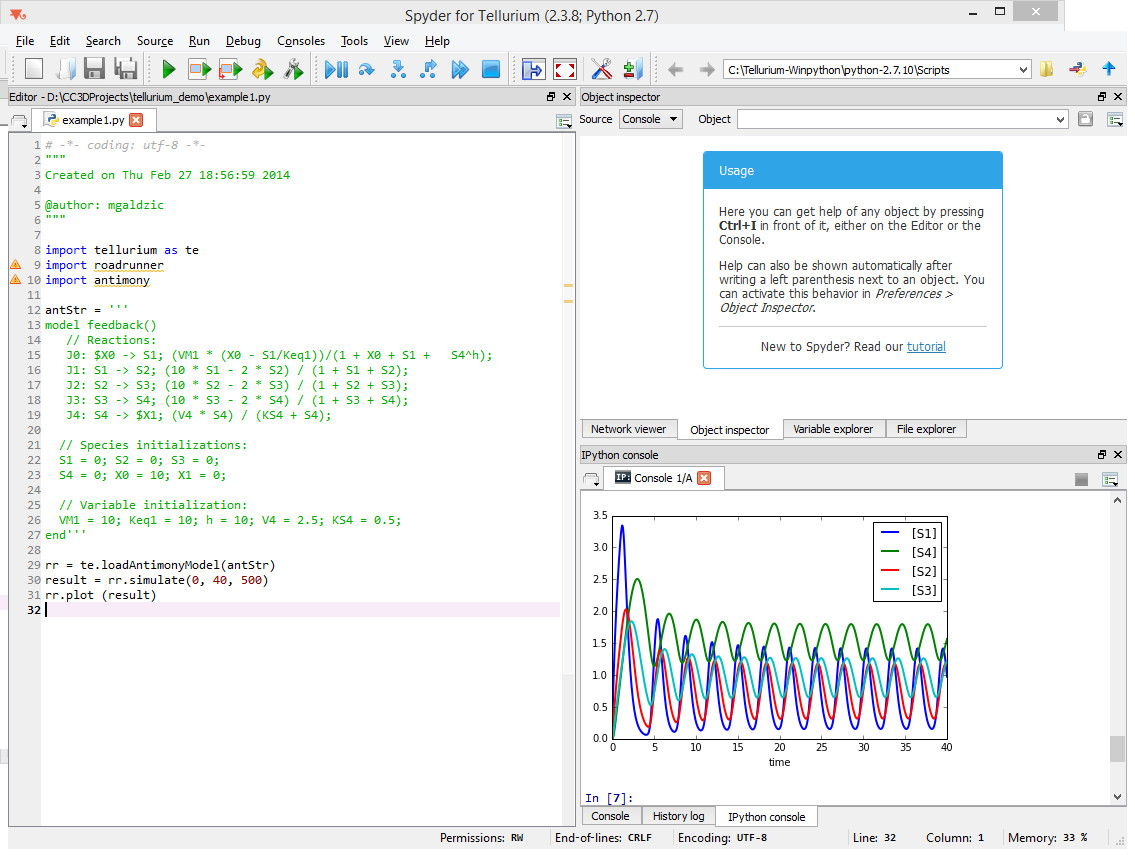Open the editor's browse tabs button
Viewport: 1135px width, 855px height.
[x=20, y=121]
